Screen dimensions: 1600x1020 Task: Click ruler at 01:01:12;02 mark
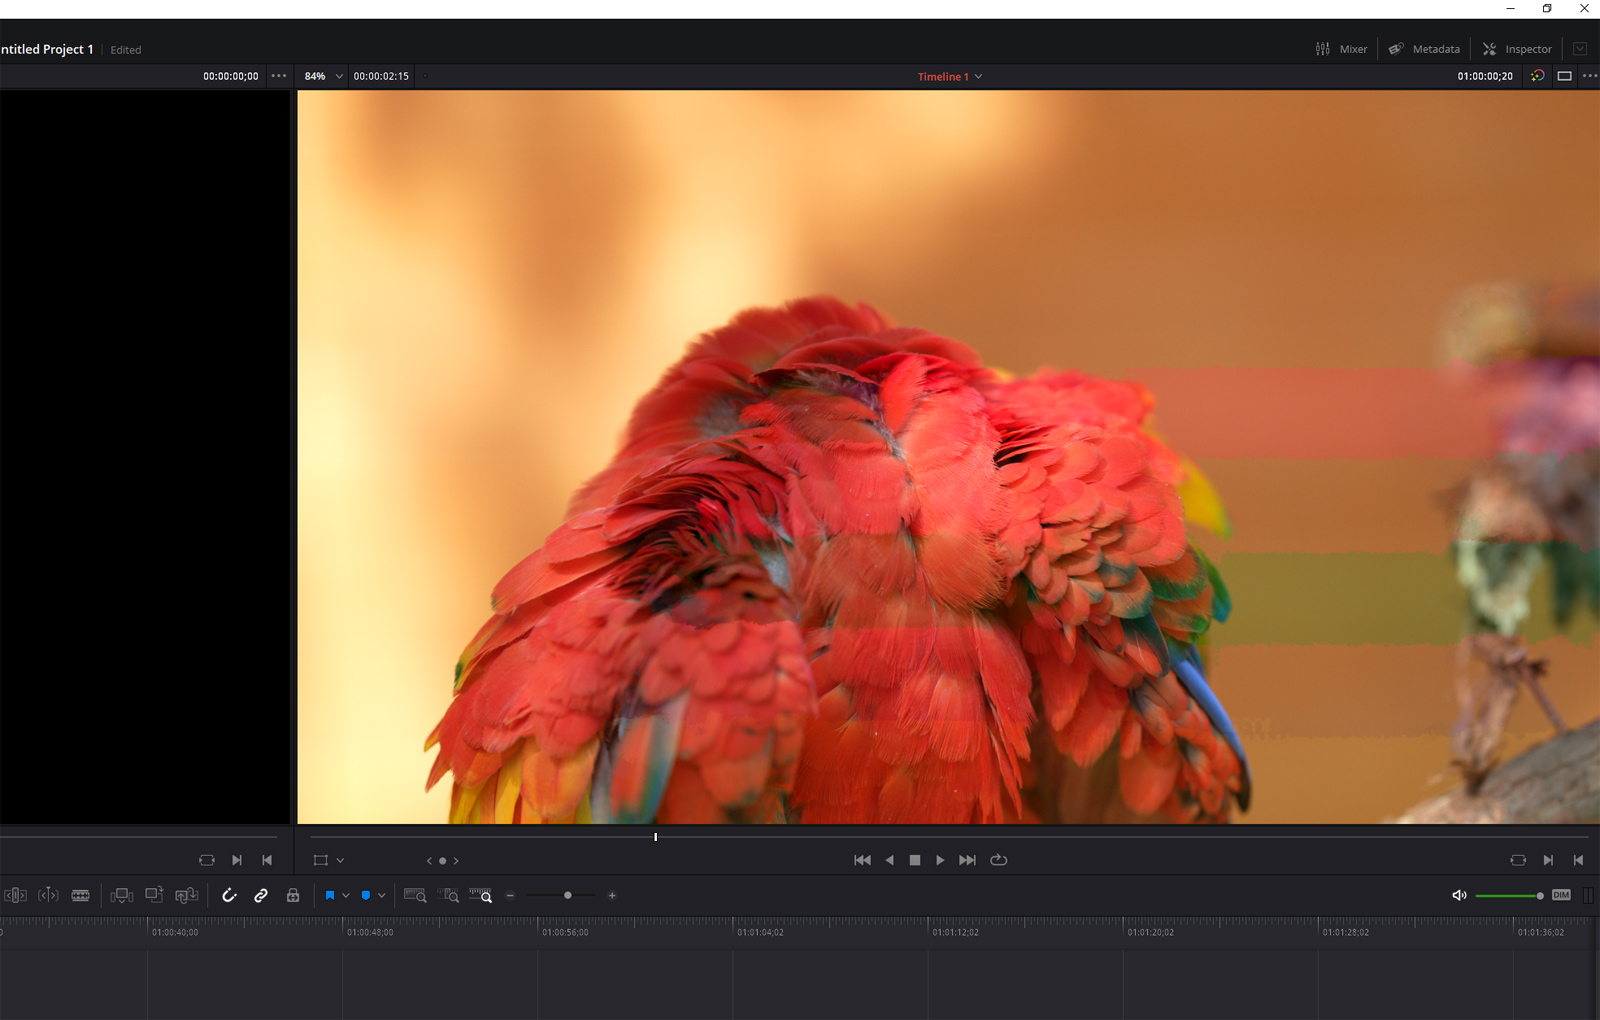[x=955, y=932]
